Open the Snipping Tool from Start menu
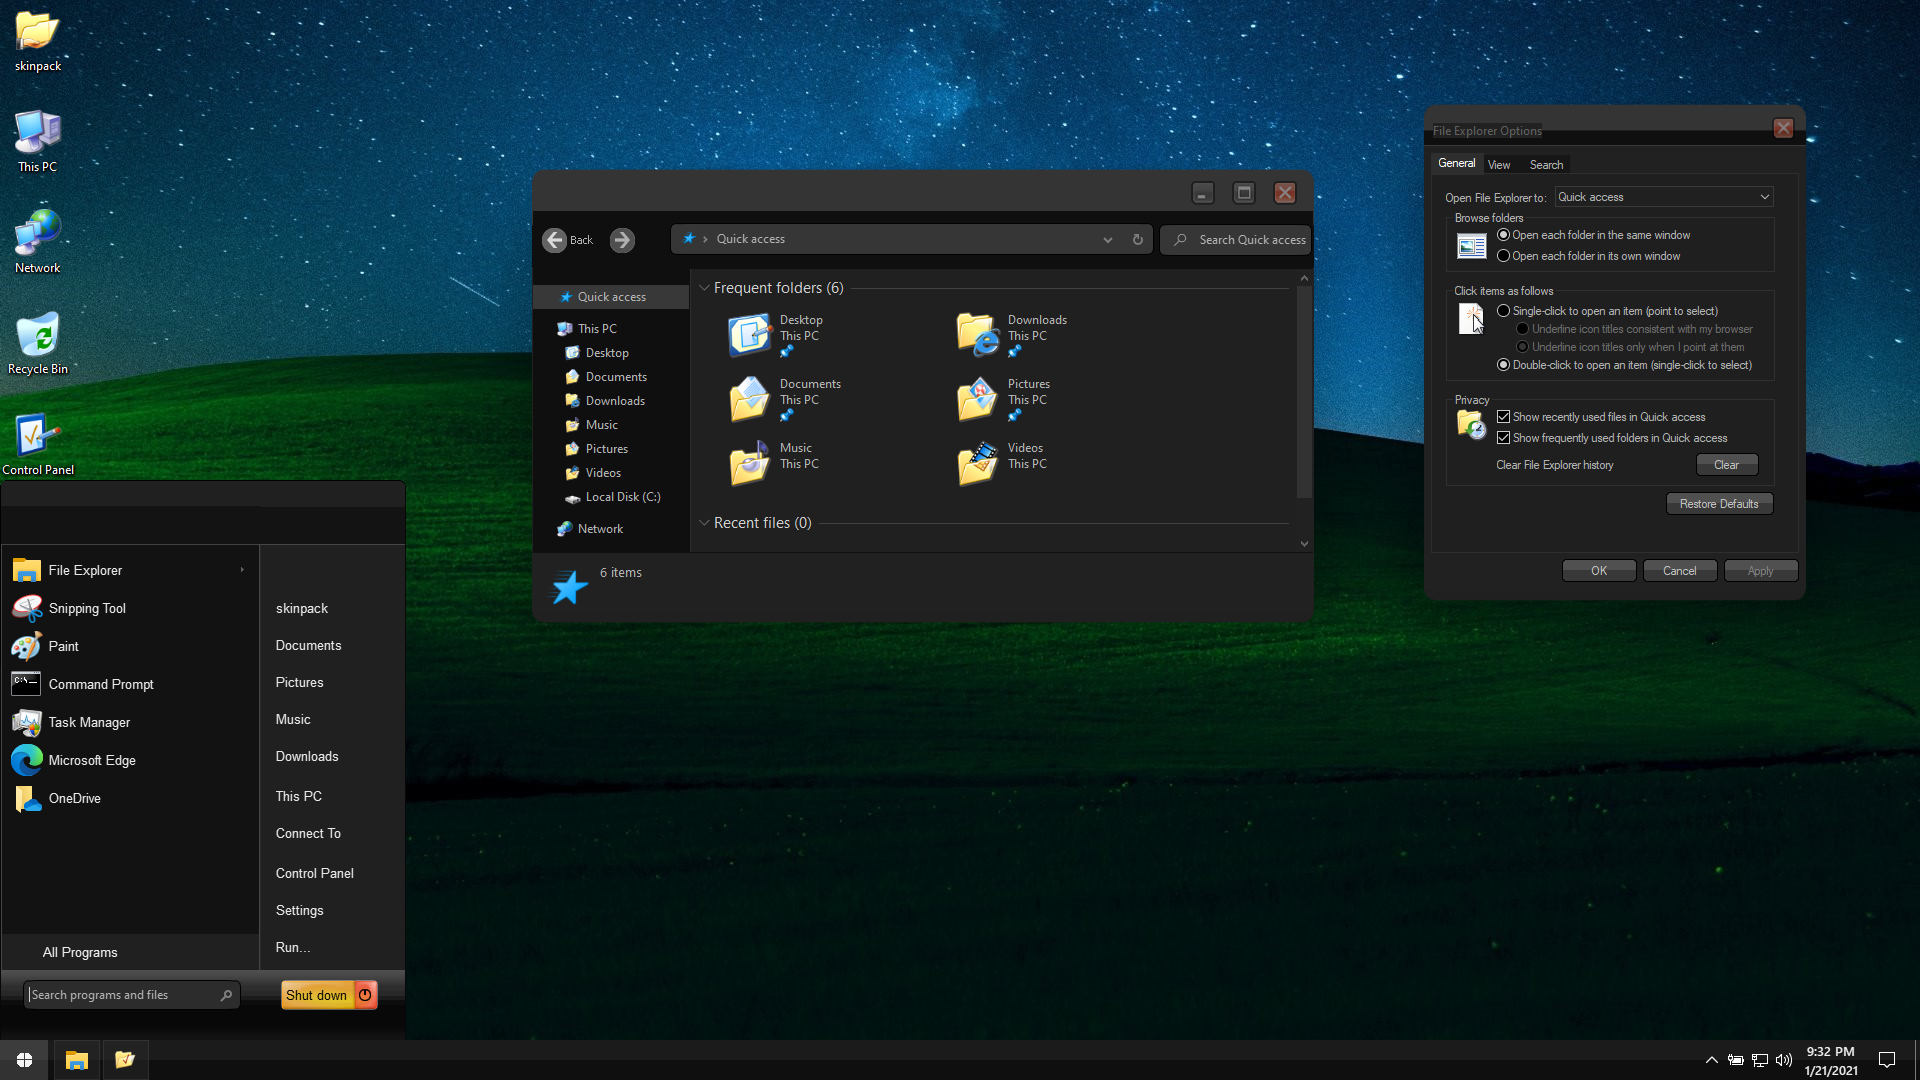Image resolution: width=1920 pixels, height=1080 pixels. [87, 608]
